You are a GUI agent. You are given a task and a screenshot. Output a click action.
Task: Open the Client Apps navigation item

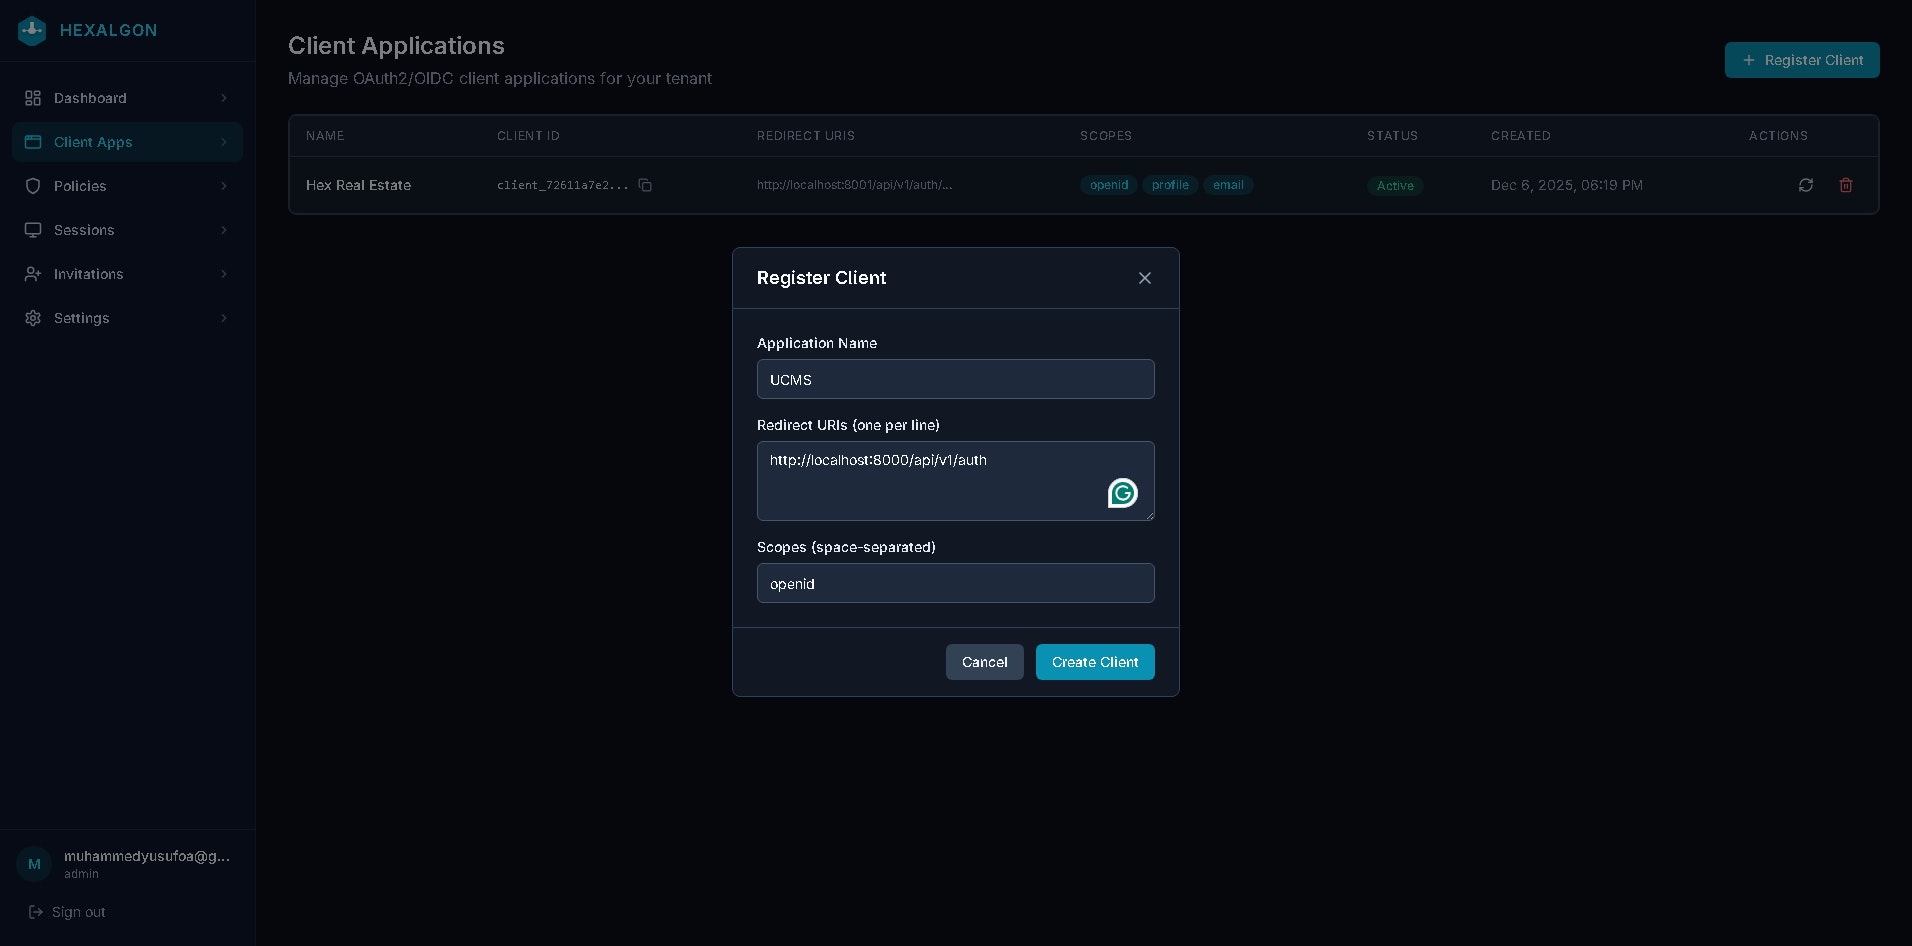pyautogui.click(x=95, y=142)
